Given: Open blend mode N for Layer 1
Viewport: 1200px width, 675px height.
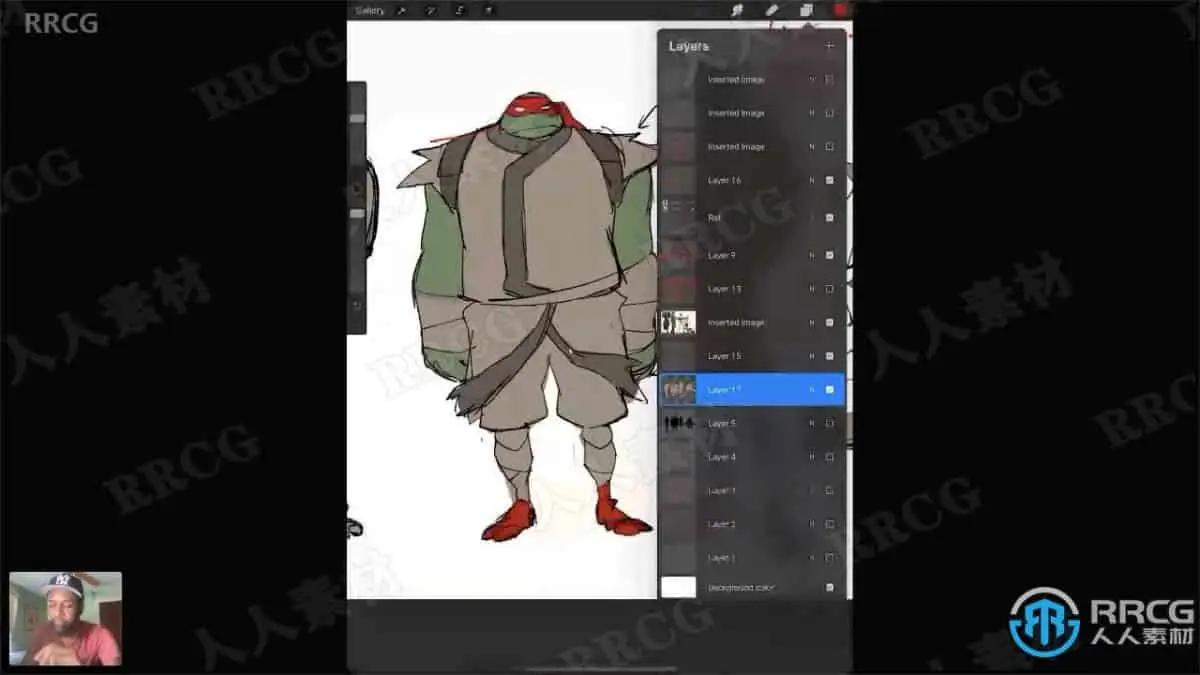Looking at the screenshot, I should tap(811, 558).
